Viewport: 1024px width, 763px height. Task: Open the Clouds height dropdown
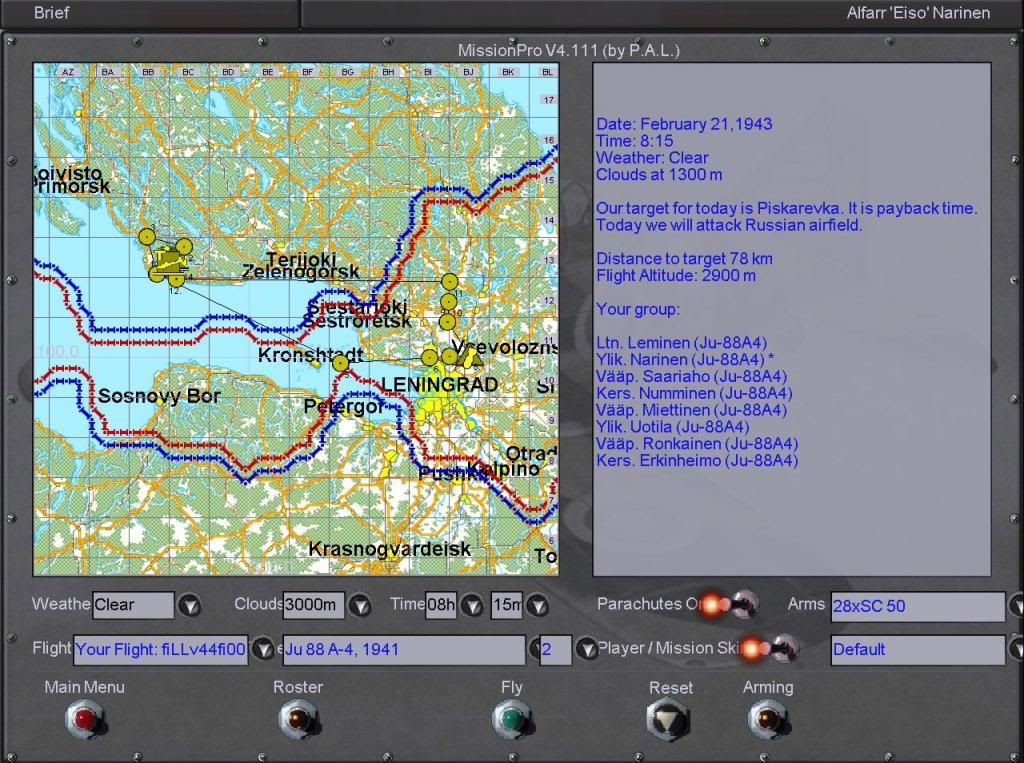[359, 605]
